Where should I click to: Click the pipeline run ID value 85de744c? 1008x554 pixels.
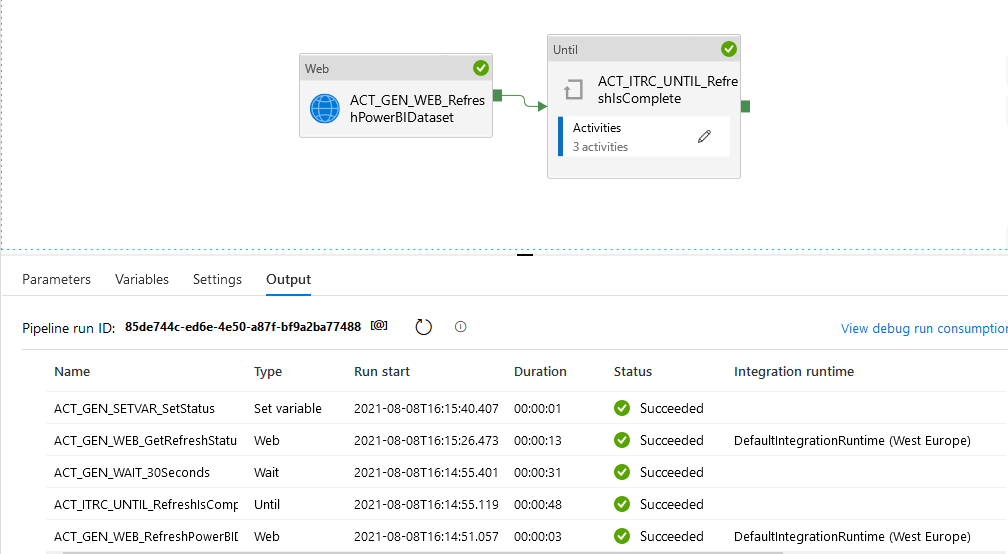click(243, 327)
